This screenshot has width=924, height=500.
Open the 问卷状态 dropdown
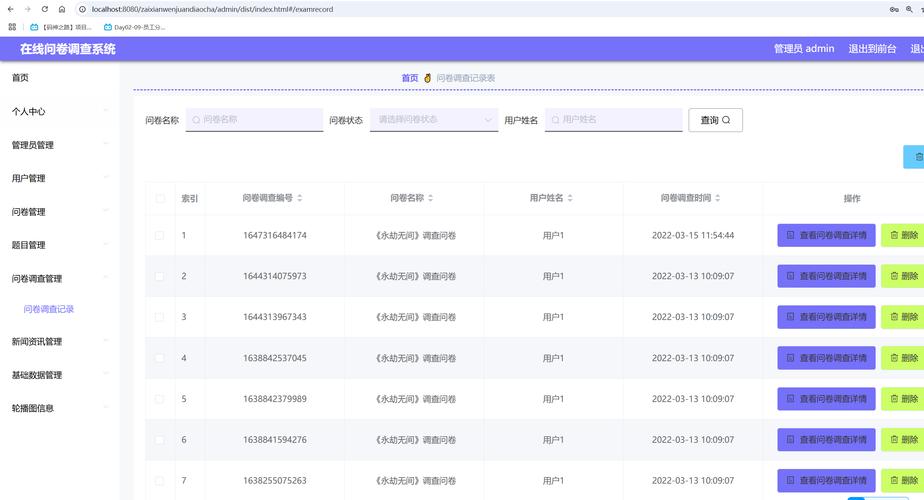[x=434, y=120]
